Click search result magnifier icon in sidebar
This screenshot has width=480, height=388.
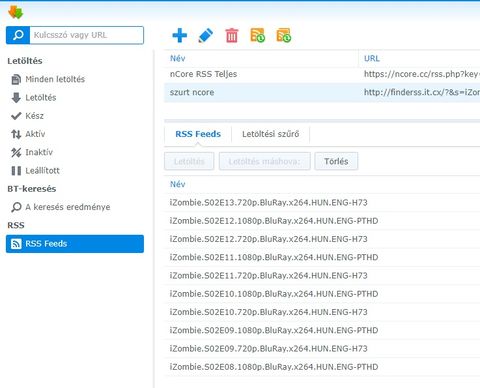[16, 207]
